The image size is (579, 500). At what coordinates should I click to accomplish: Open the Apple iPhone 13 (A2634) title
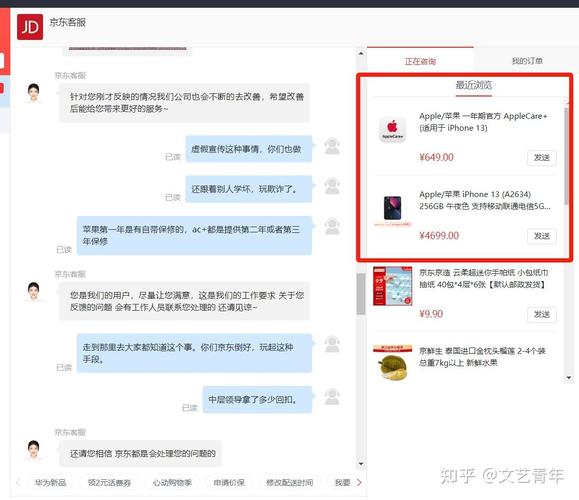[485, 200]
